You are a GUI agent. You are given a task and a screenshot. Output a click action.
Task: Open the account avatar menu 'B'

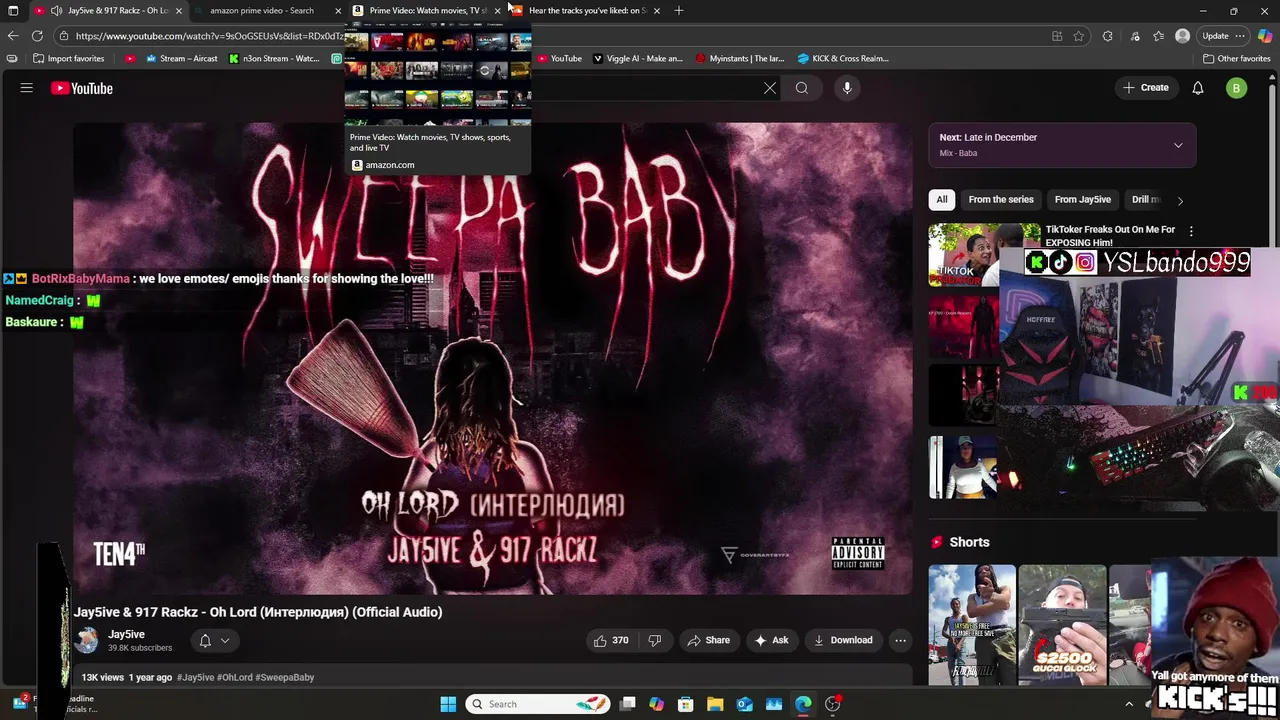(x=1237, y=88)
